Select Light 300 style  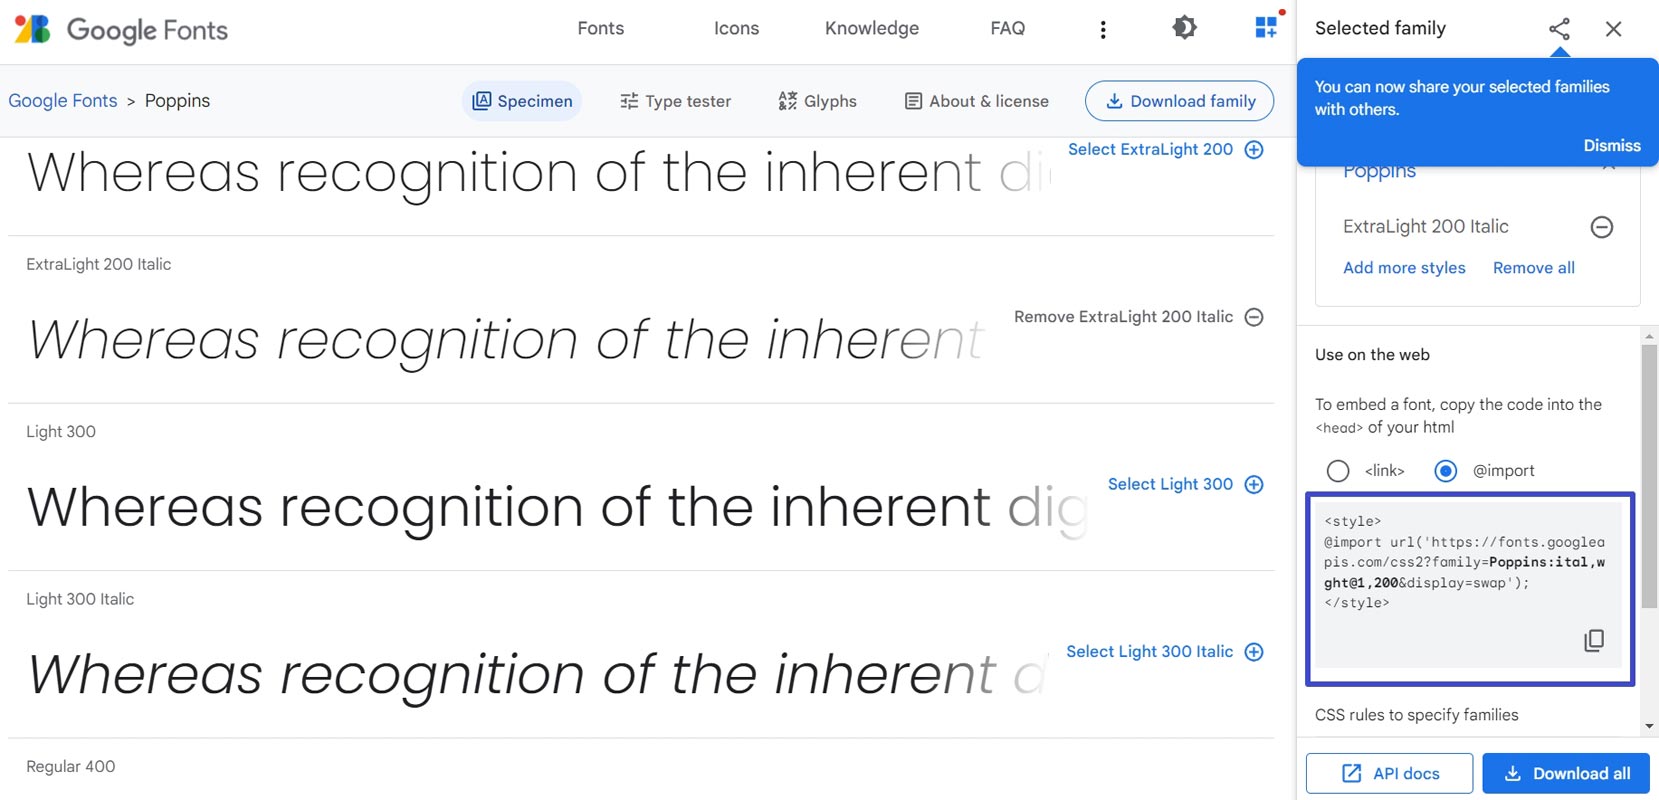(1186, 484)
